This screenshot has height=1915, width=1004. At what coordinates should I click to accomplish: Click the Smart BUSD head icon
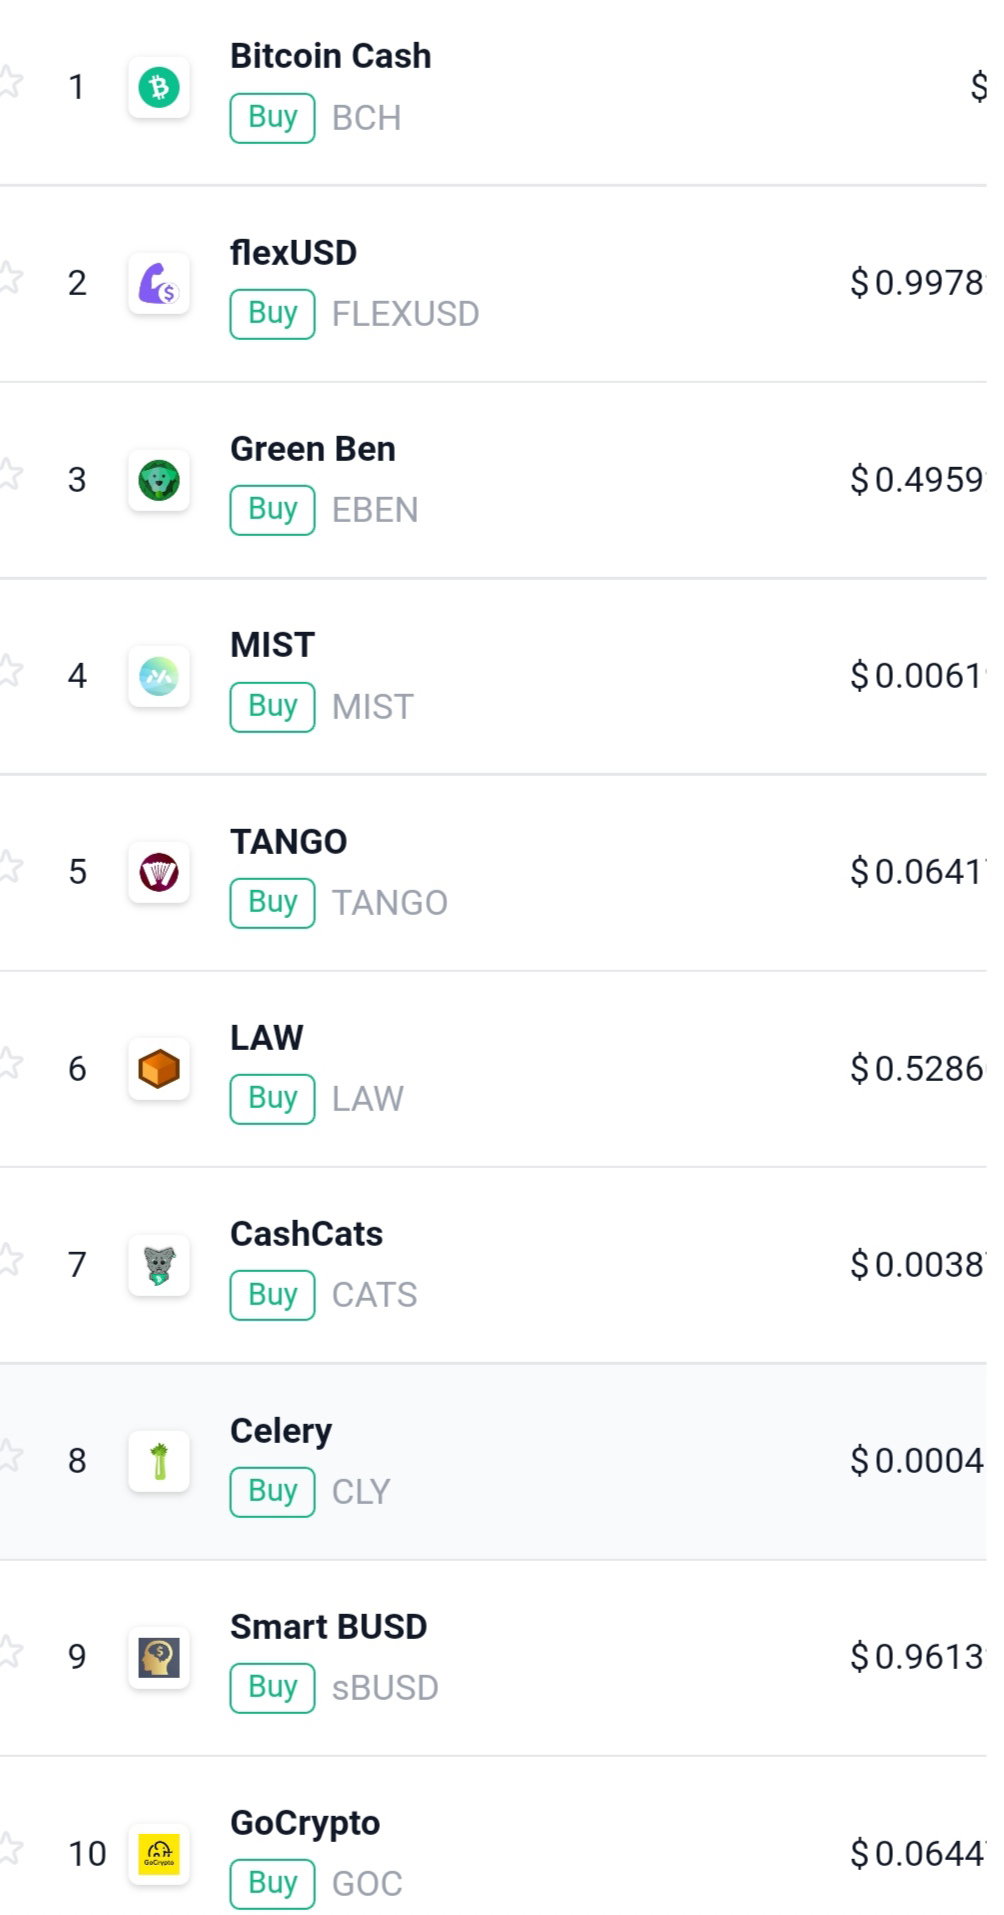click(x=159, y=1657)
